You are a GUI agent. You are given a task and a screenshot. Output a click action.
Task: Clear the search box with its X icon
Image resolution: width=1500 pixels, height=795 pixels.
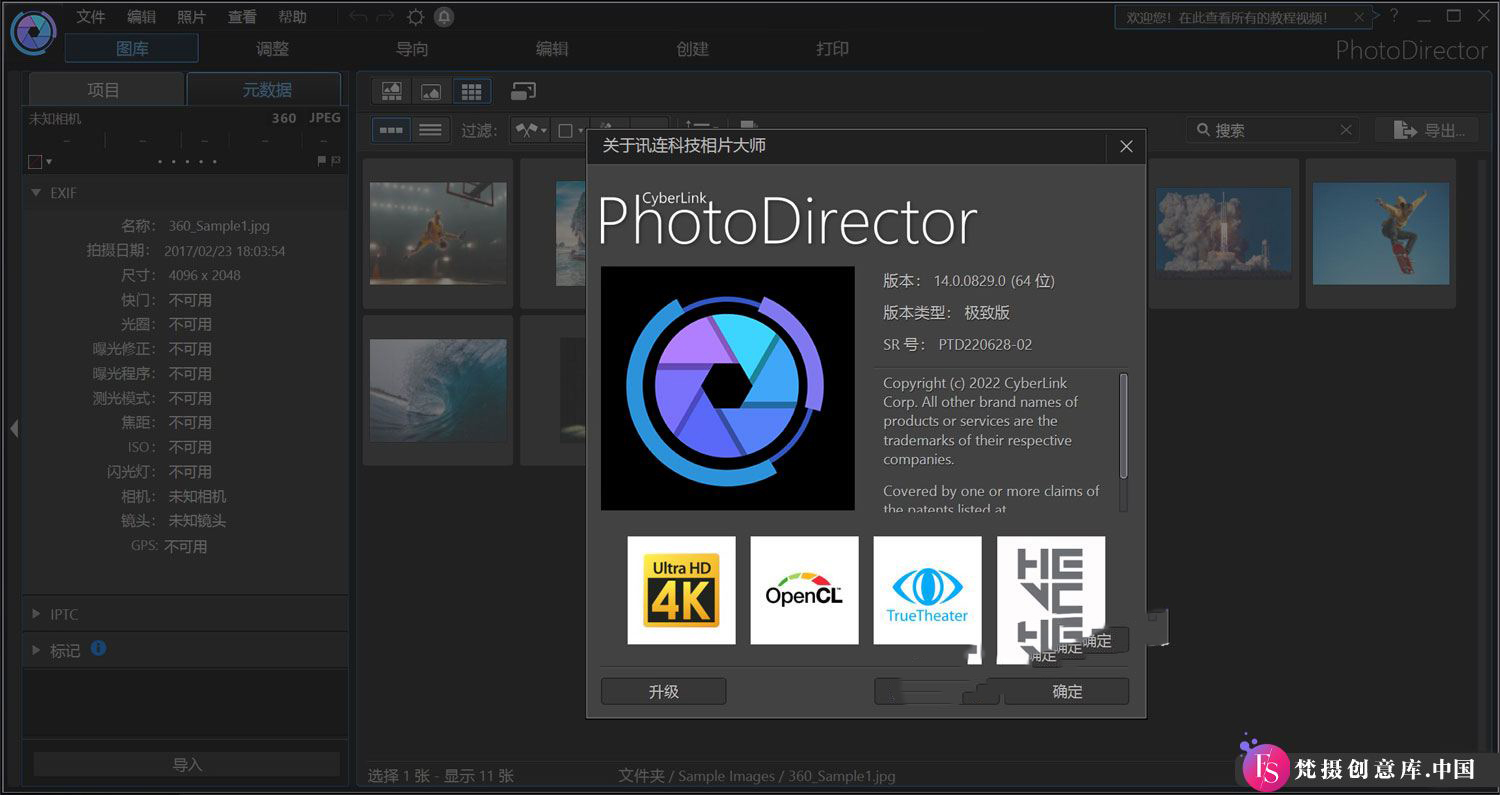[x=1346, y=130]
